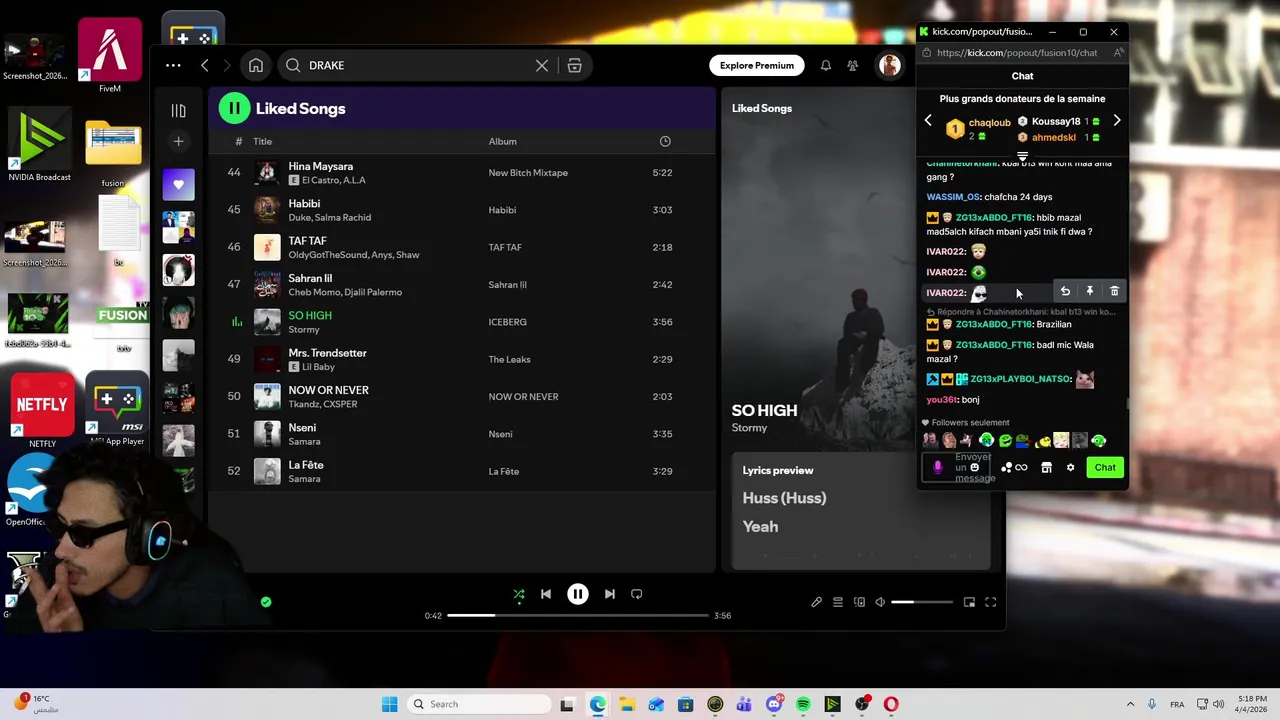Open New Bitch Mixtape album link
1280x720 pixels.
point(528,172)
